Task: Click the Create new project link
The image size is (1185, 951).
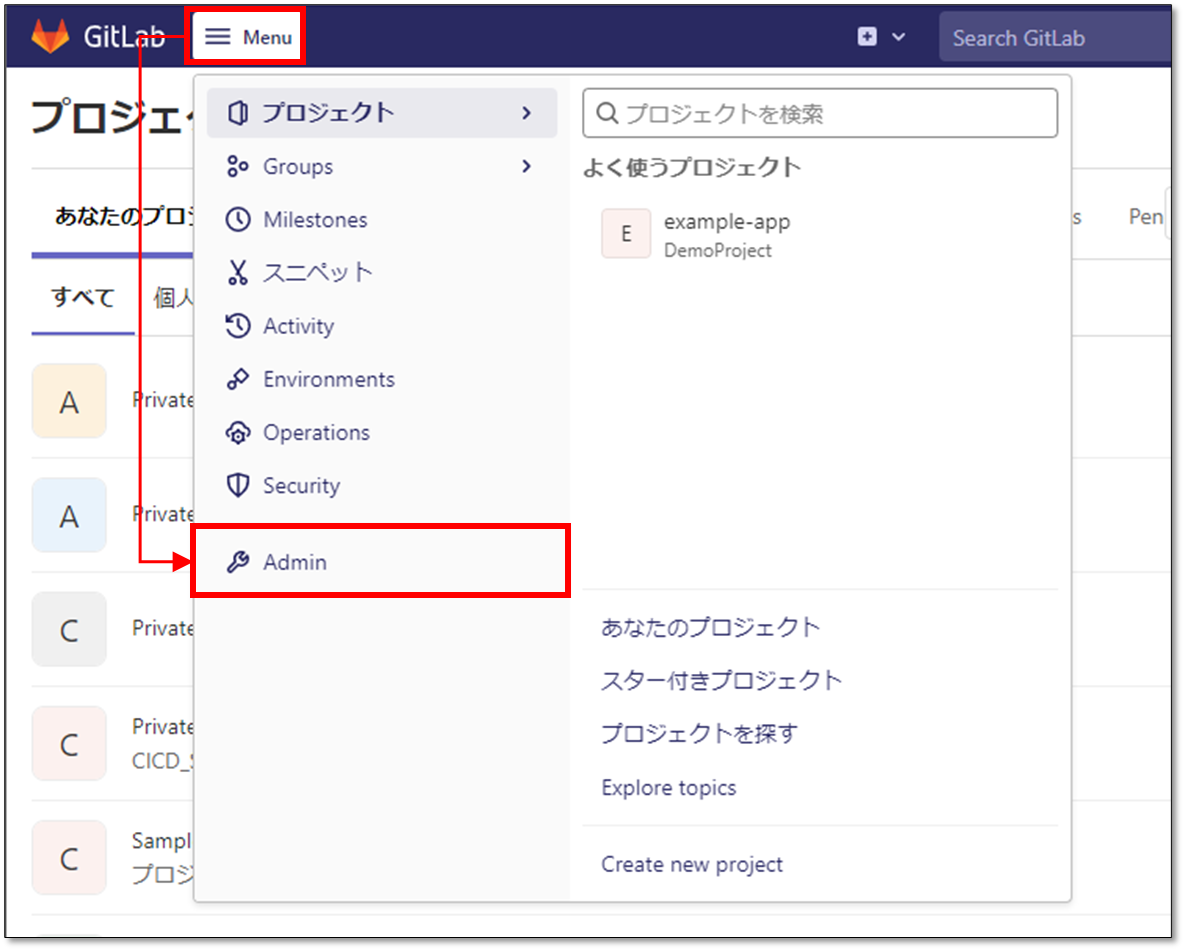Action: click(692, 864)
